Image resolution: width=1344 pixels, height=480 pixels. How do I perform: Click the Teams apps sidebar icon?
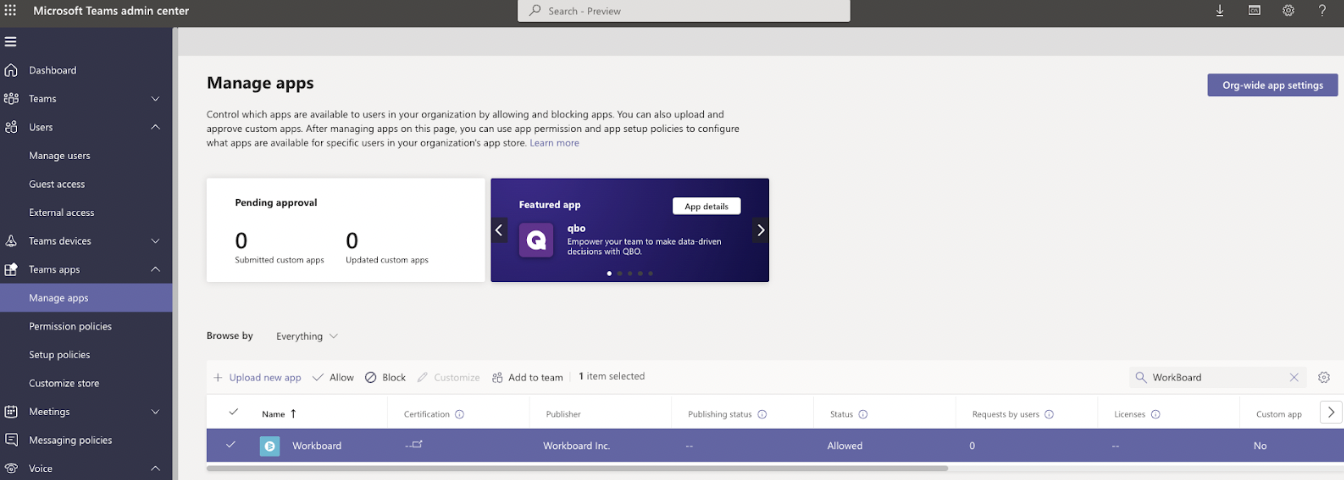coord(11,269)
